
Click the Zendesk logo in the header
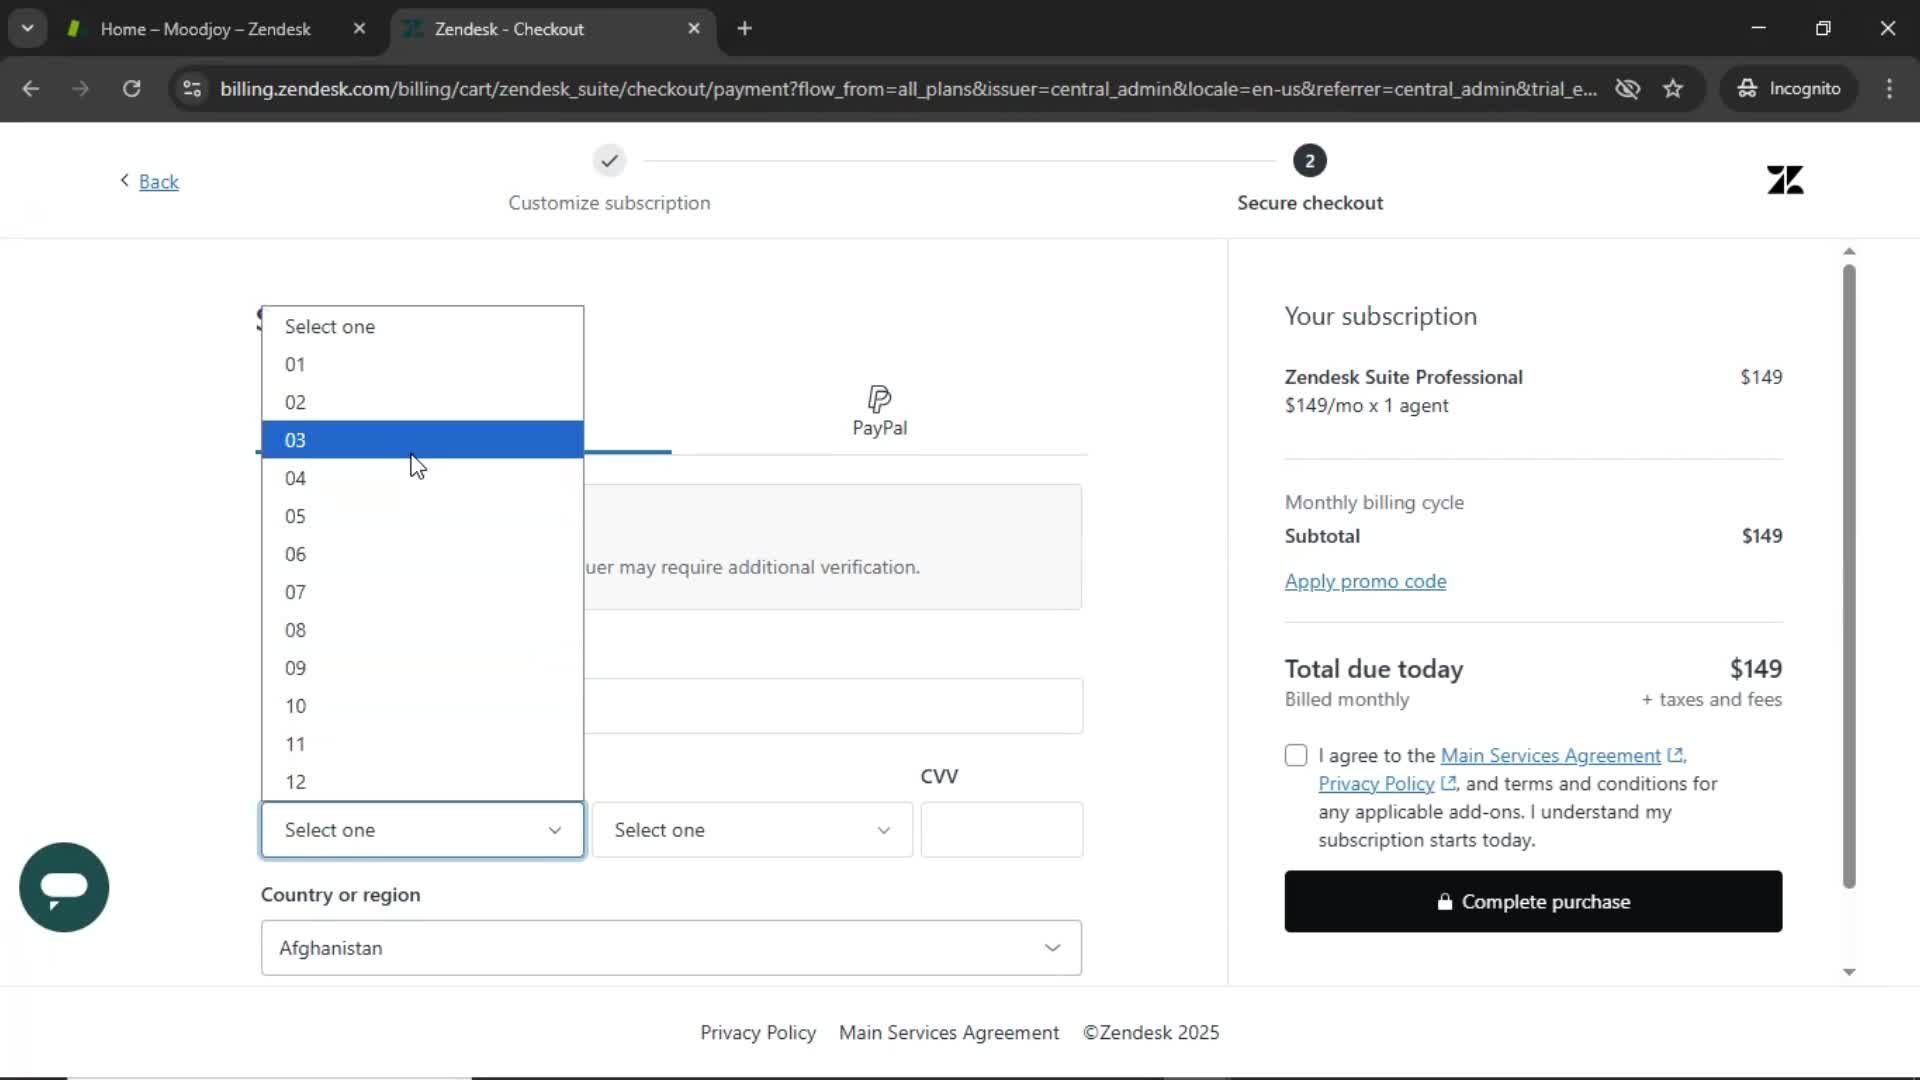(1785, 180)
